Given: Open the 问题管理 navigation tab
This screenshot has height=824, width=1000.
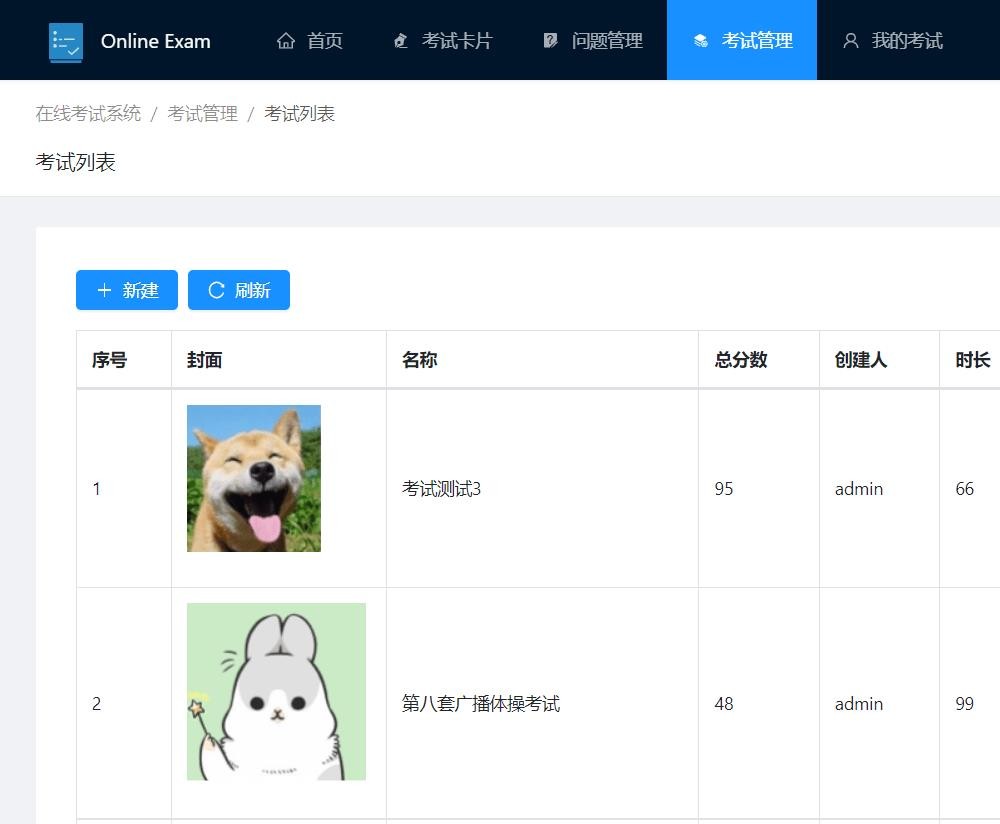Looking at the screenshot, I should [606, 41].
